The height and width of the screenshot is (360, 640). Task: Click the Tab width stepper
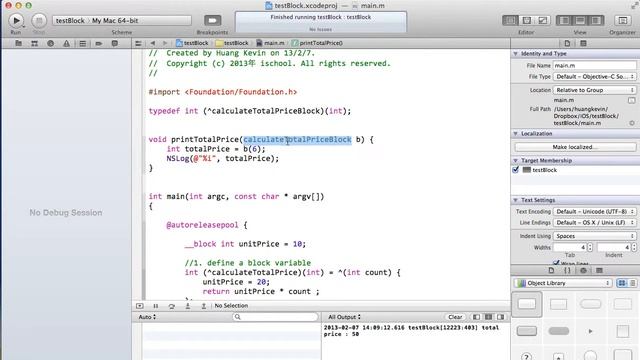[590, 247]
